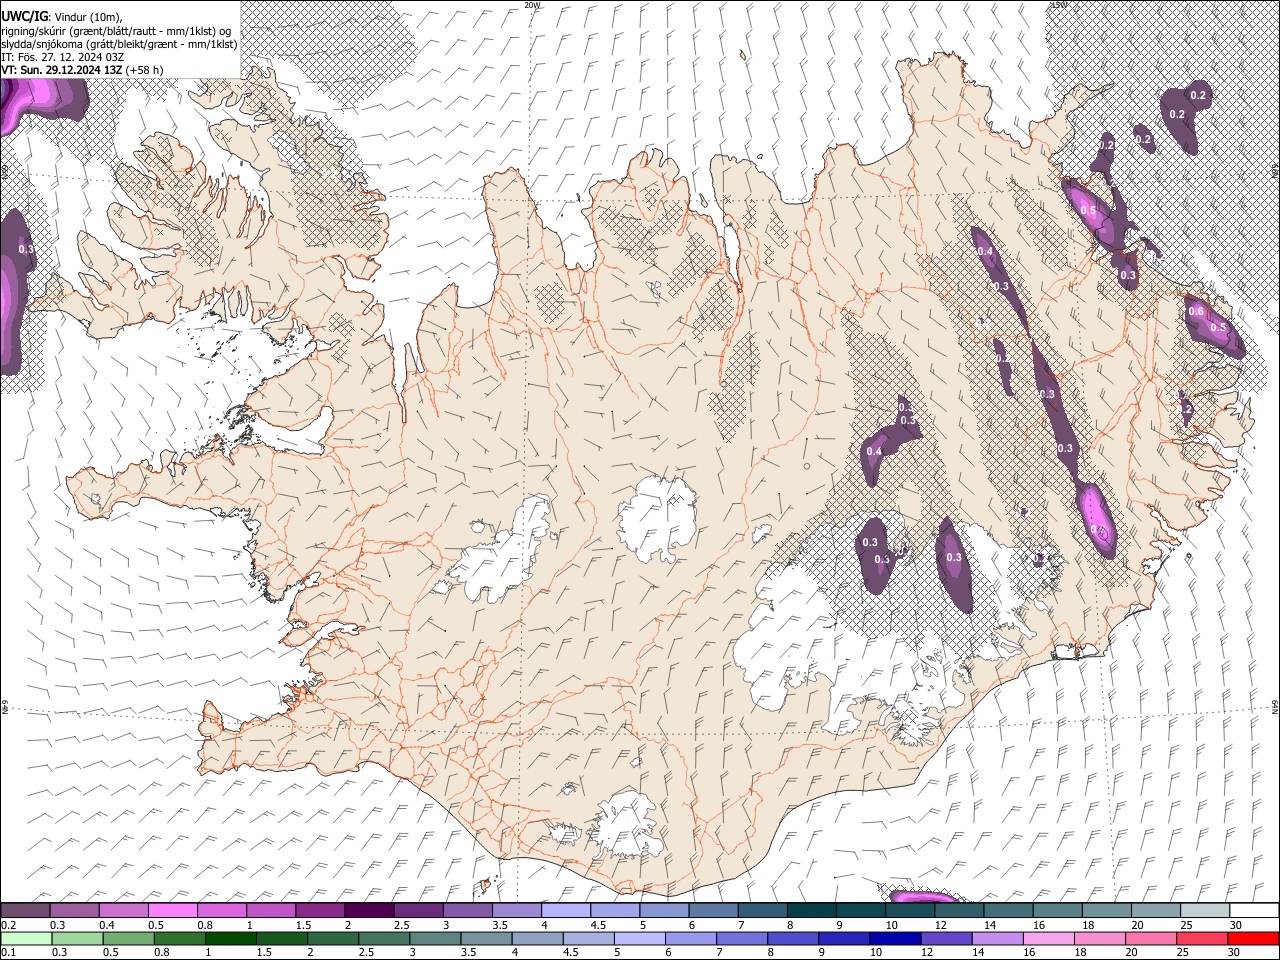Select the darkest purple 2 snow legend swatch
This screenshot has height=960, width=1280.
pyautogui.click(x=369, y=910)
